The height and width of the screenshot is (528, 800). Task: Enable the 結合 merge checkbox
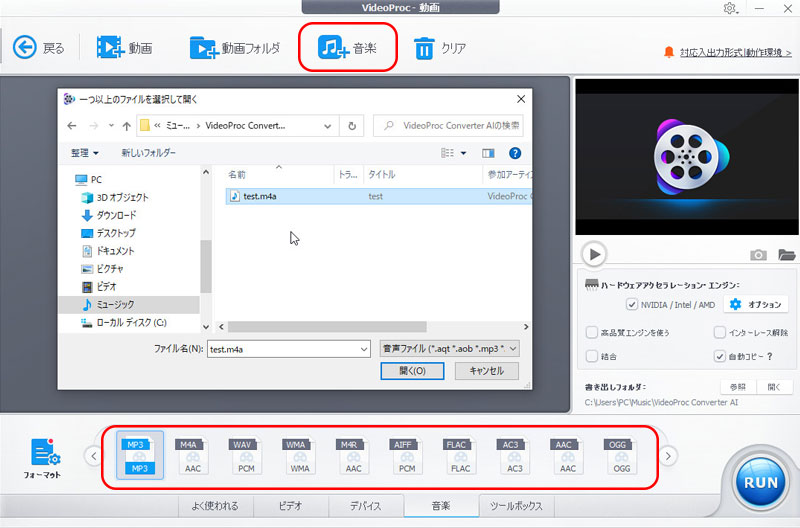[x=591, y=356]
